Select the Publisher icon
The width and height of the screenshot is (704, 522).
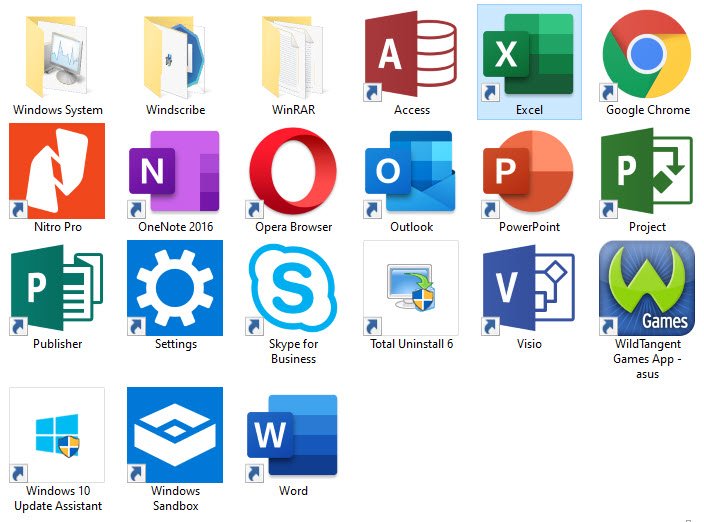pyautogui.click(x=57, y=289)
